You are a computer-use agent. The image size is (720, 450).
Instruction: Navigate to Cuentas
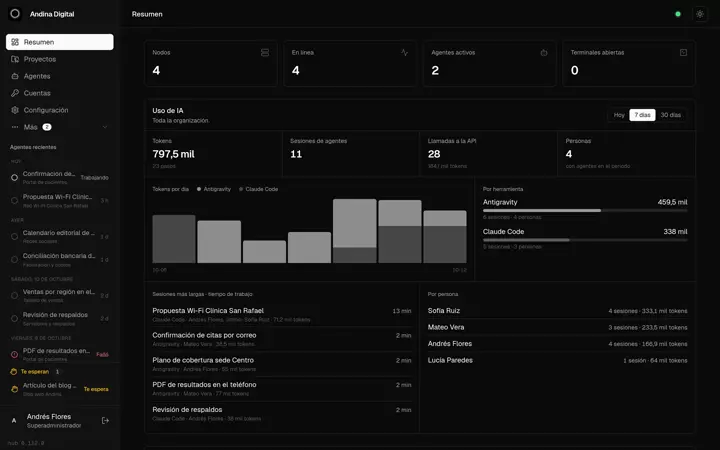pyautogui.click(x=60, y=93)
